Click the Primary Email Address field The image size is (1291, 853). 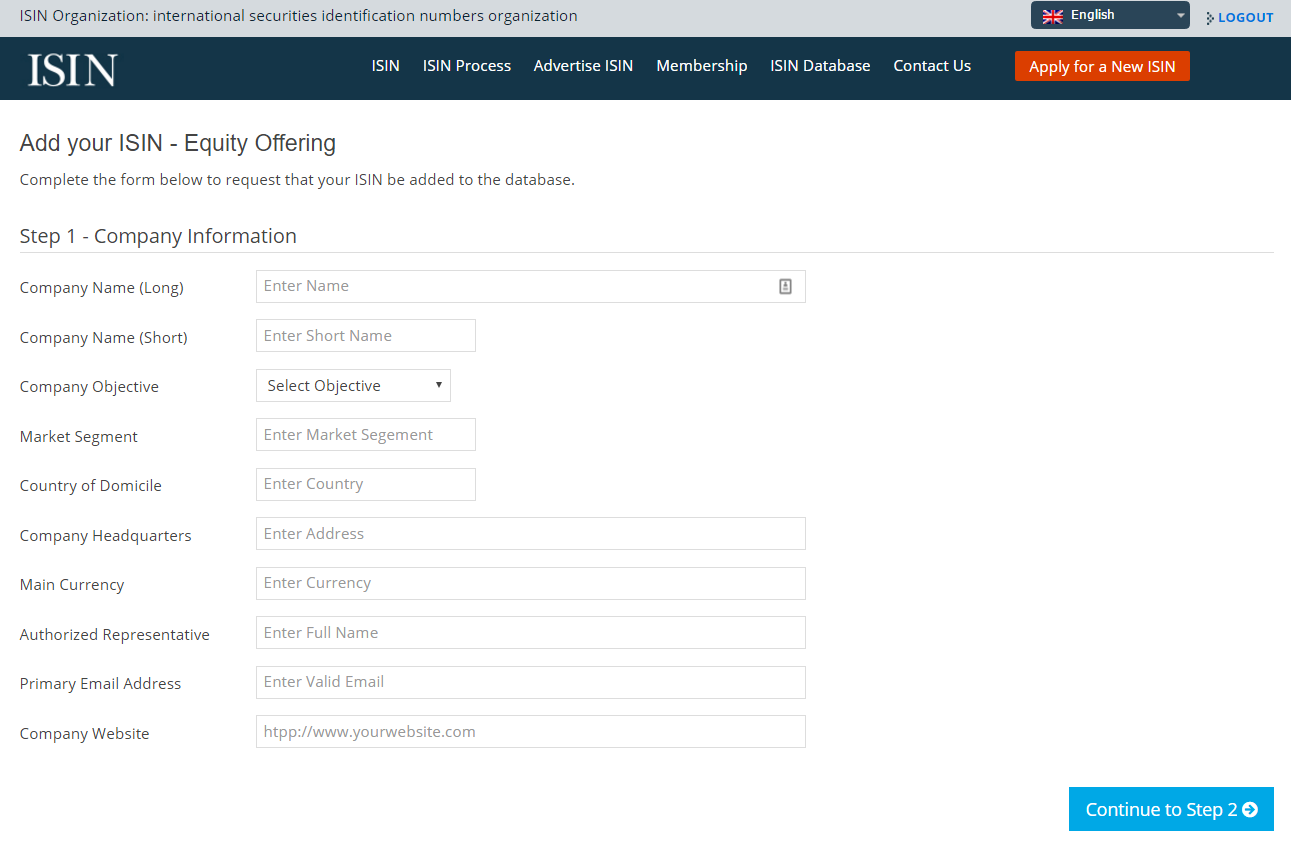(x=531, y=682)
